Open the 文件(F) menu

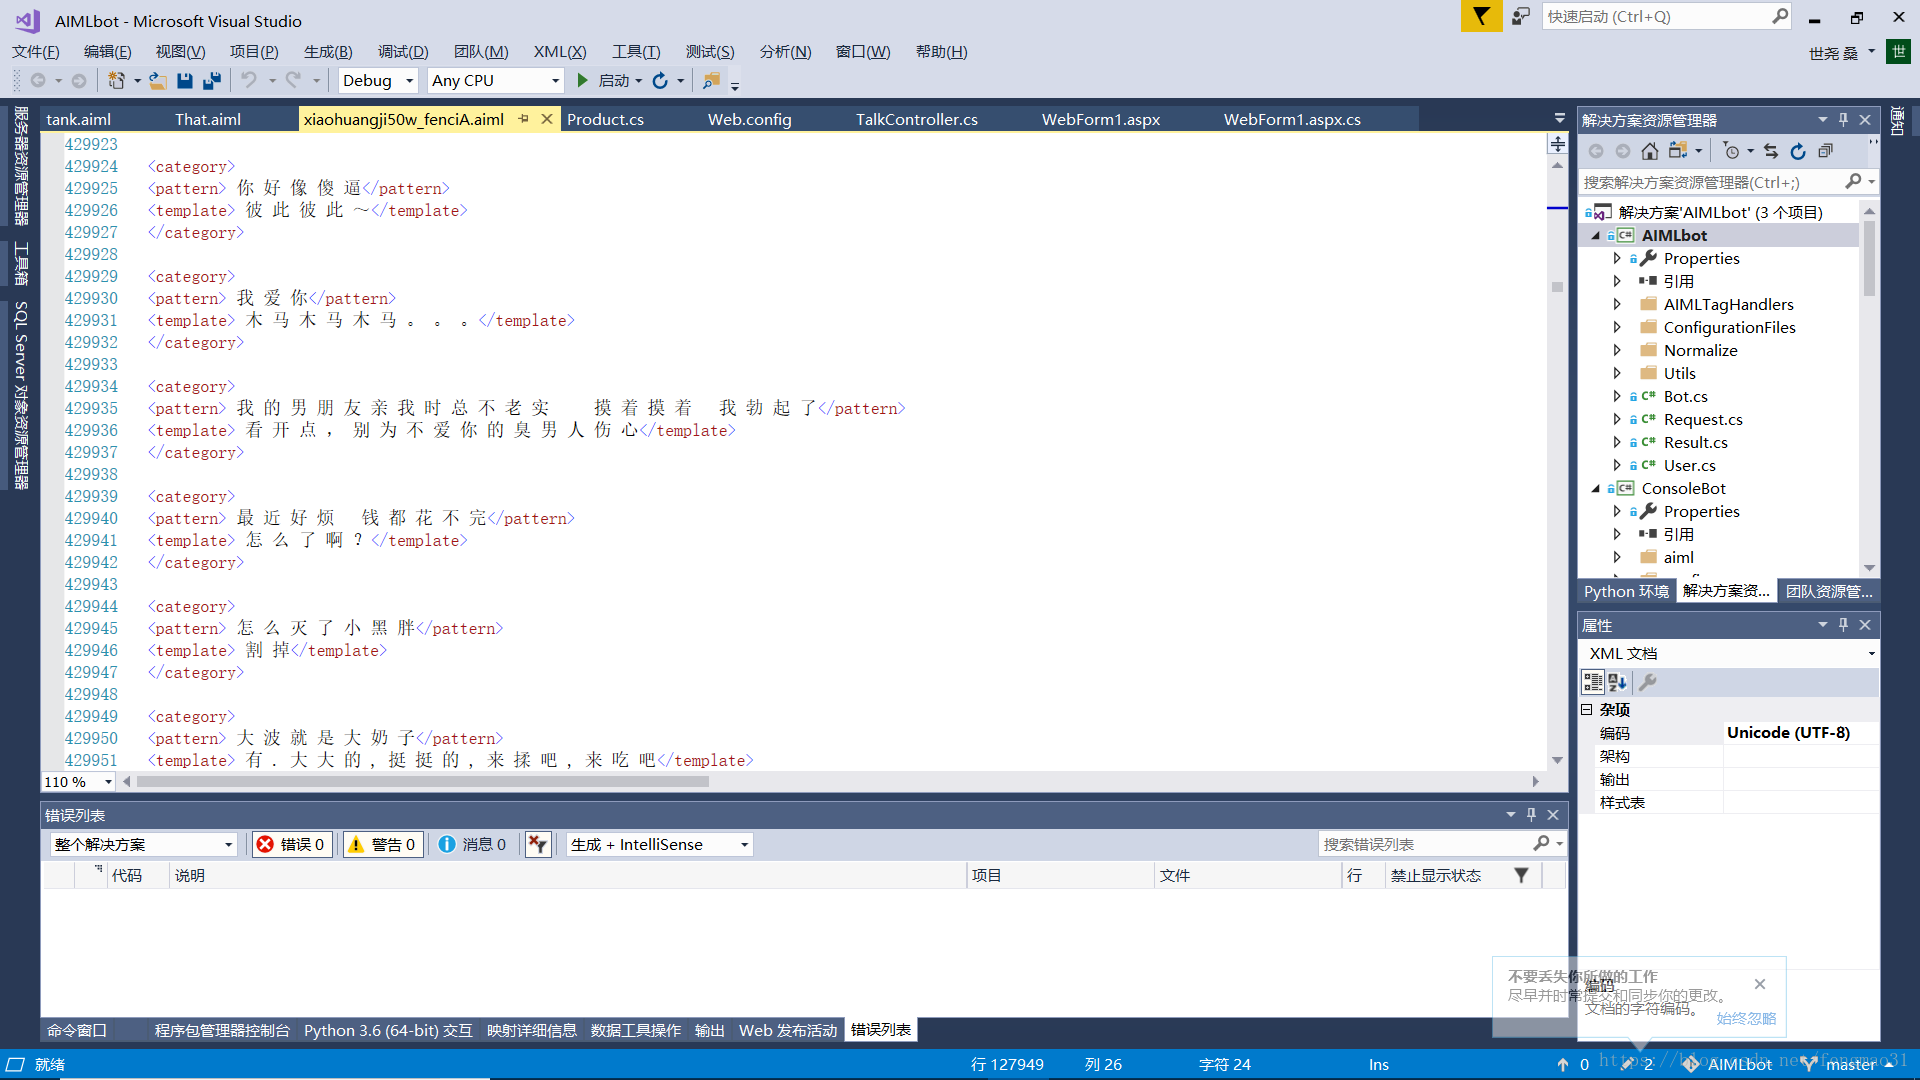click(x=36, y=52)
